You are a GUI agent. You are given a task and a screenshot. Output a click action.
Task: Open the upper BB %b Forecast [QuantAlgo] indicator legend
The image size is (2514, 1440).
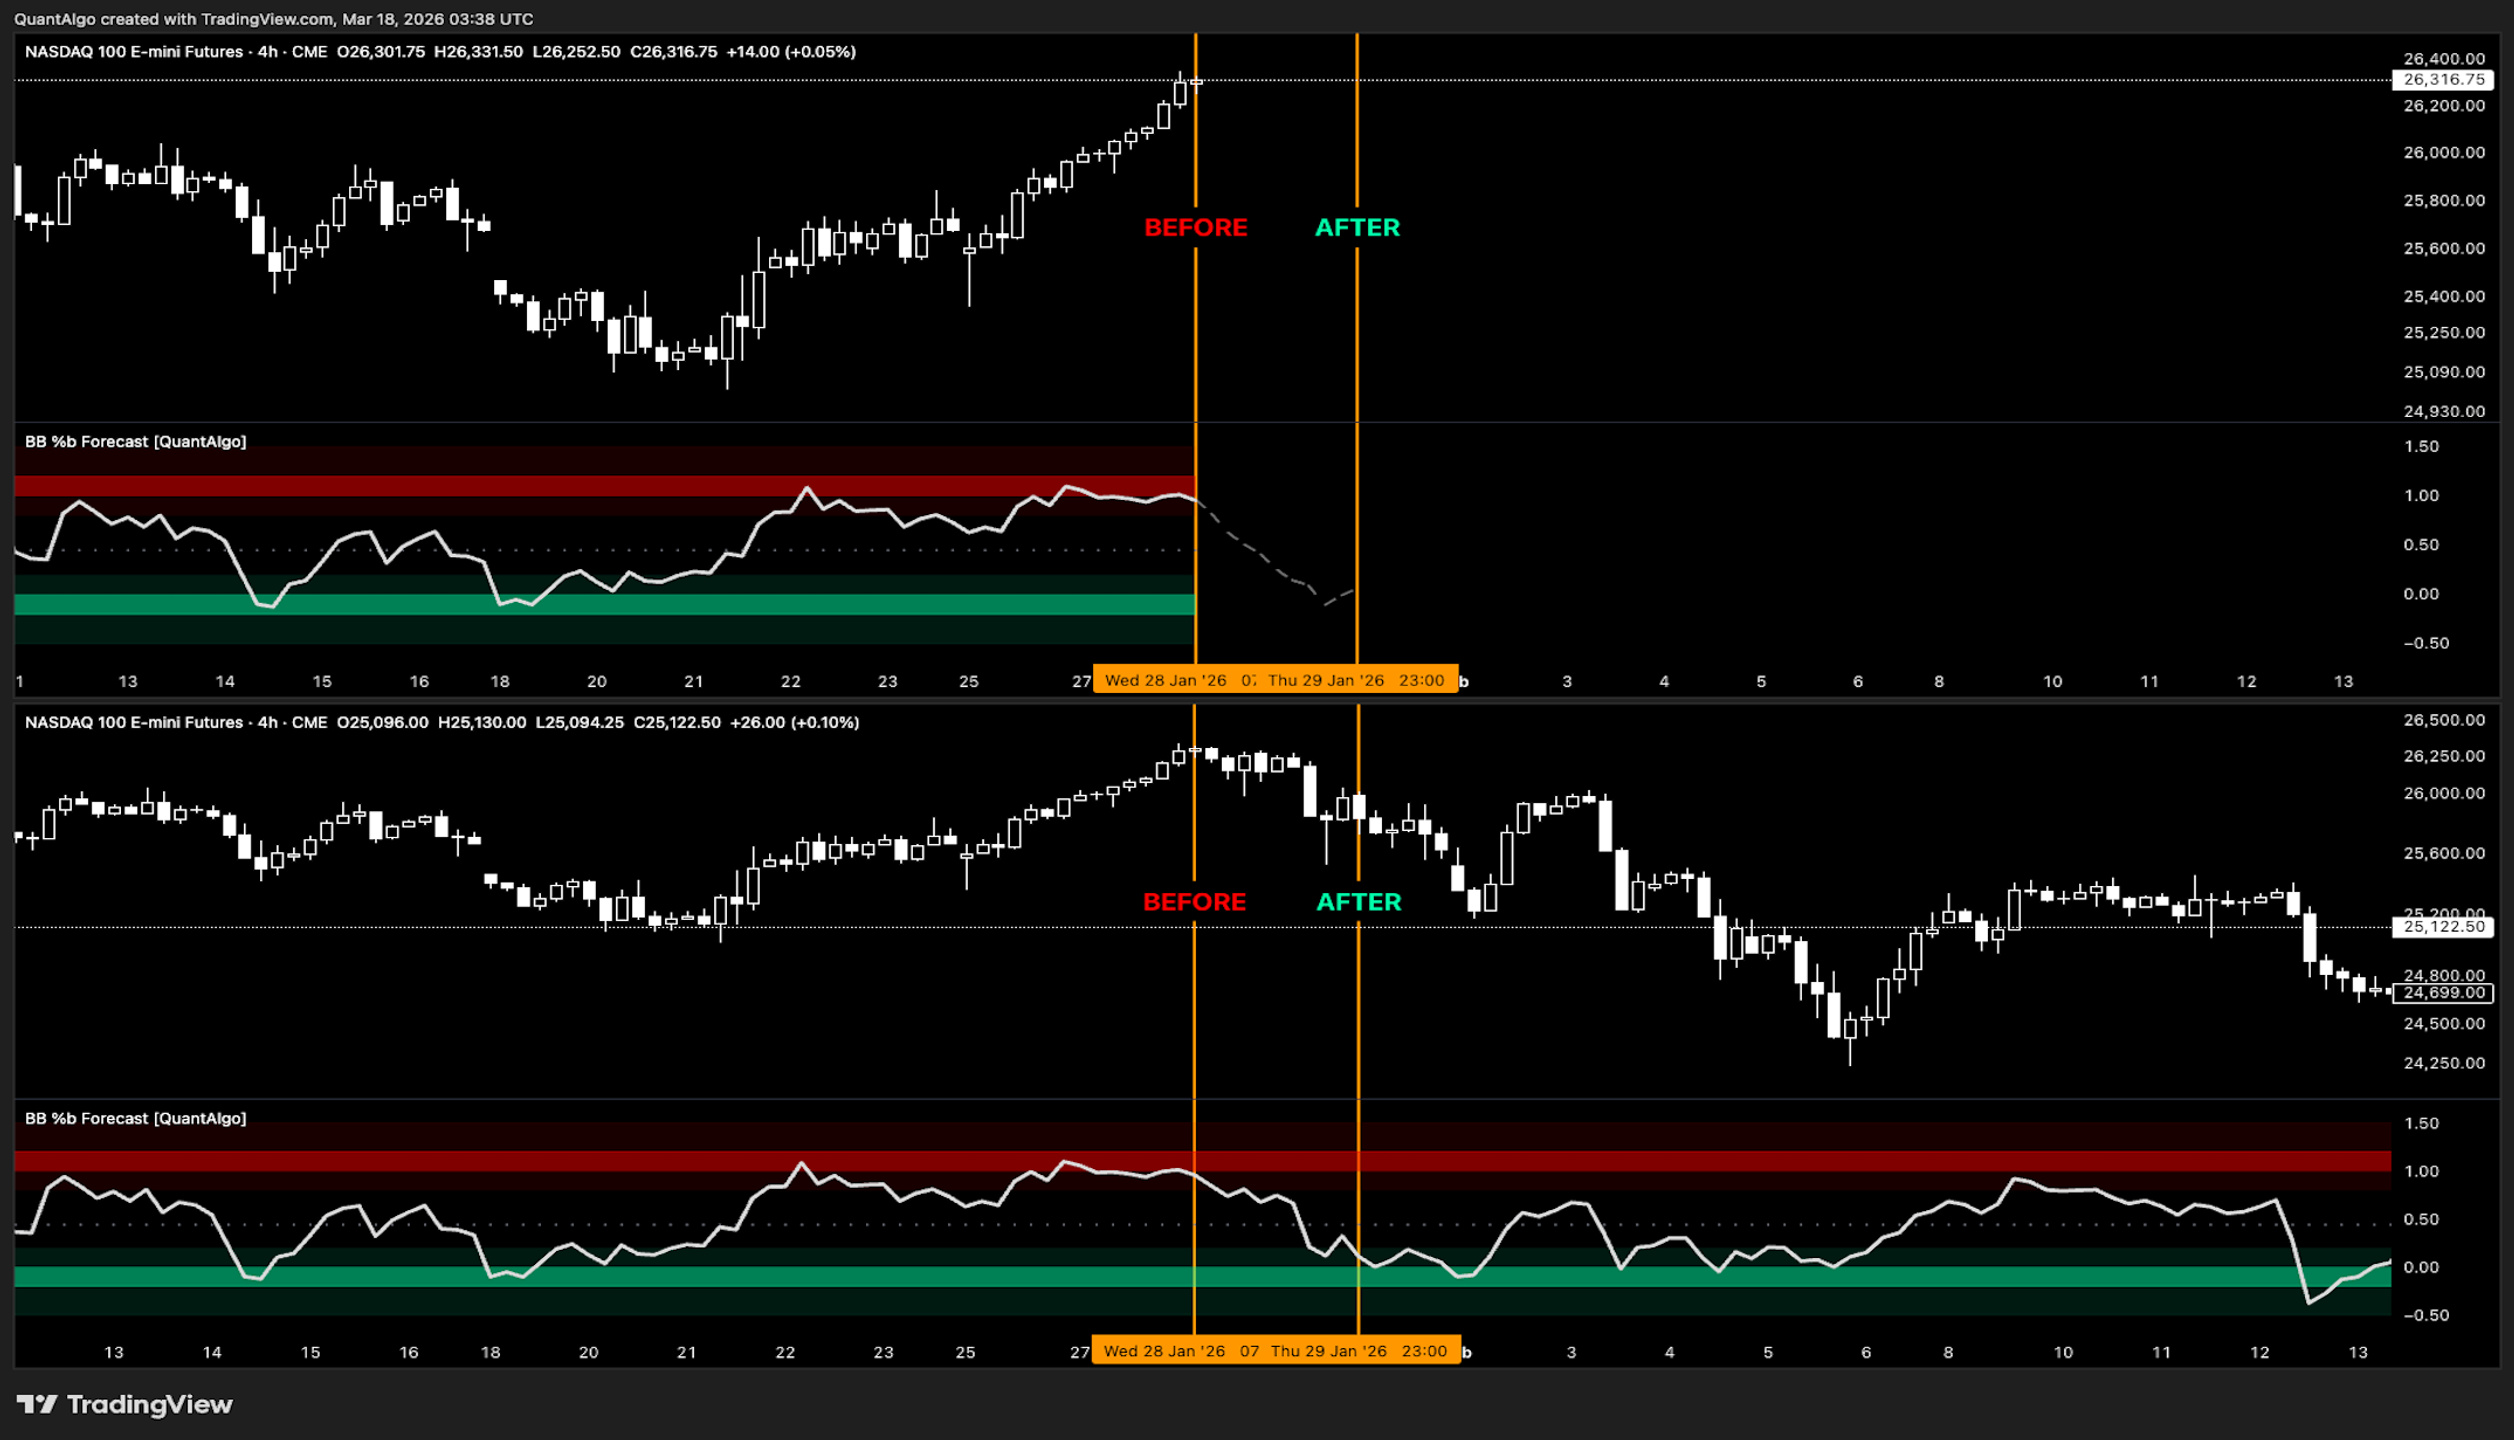click(x=135, y=442)
